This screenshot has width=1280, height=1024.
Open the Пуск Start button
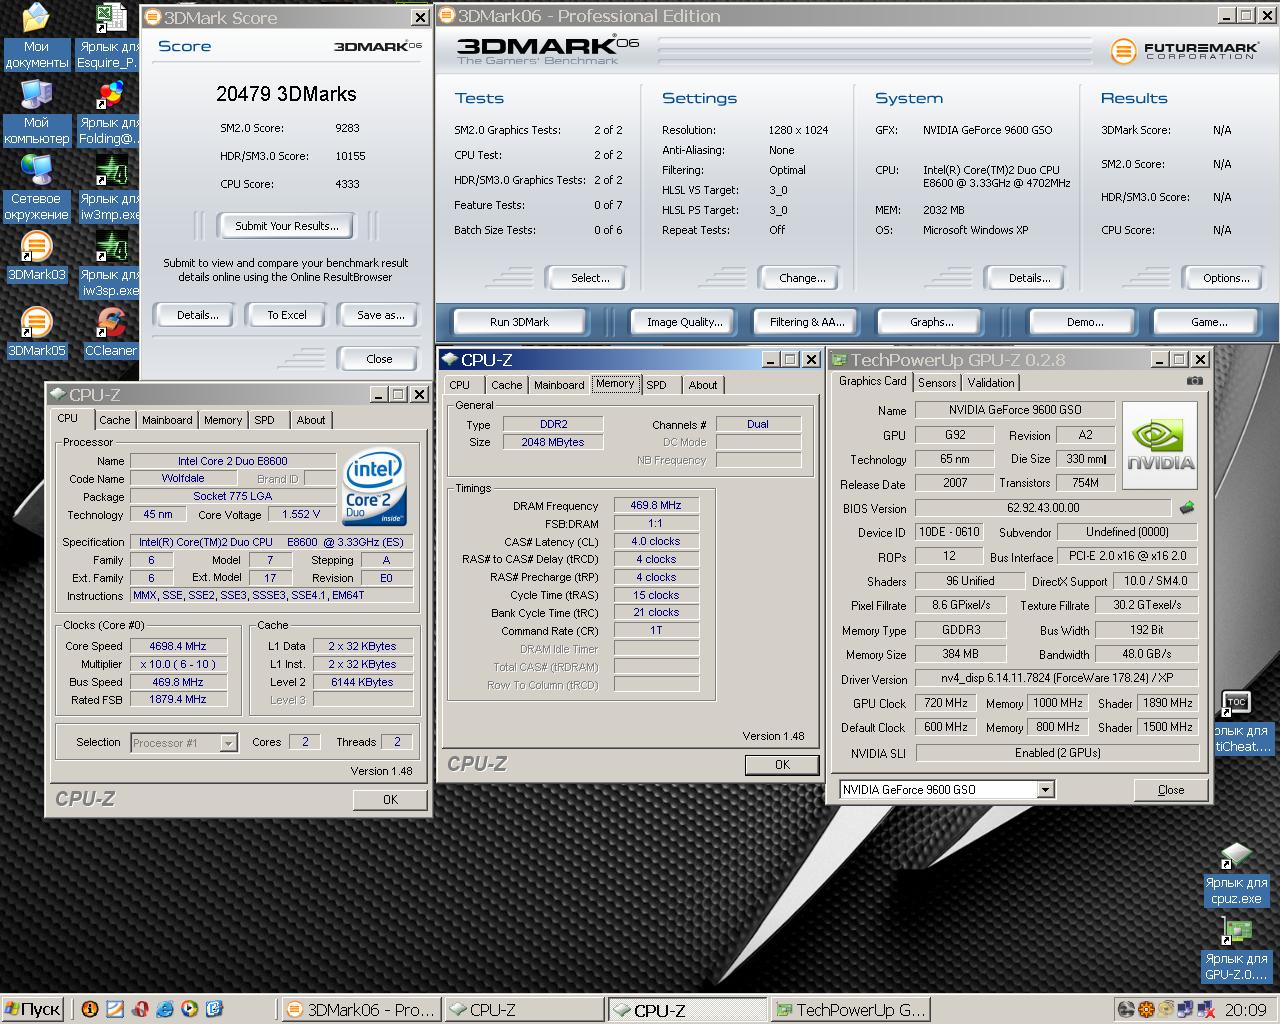34,1010
